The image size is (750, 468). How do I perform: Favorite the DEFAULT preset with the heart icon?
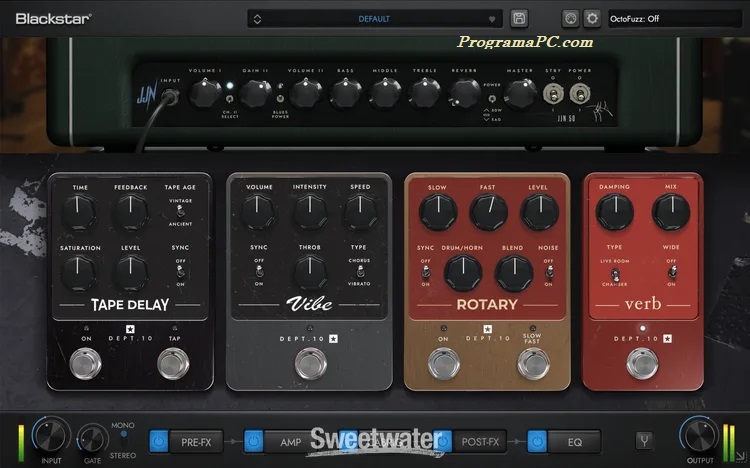492,19
